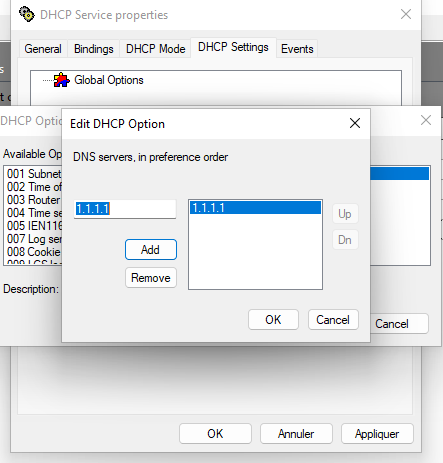Click the Appliquer button
Image resolution: width=443 pixels, height=463 pixels.
pyautogui.click(x=377, y=434)
